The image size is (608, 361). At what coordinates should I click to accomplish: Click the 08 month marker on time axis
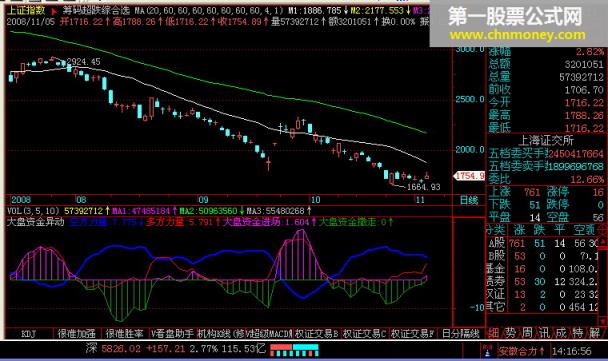click(81, 200)
